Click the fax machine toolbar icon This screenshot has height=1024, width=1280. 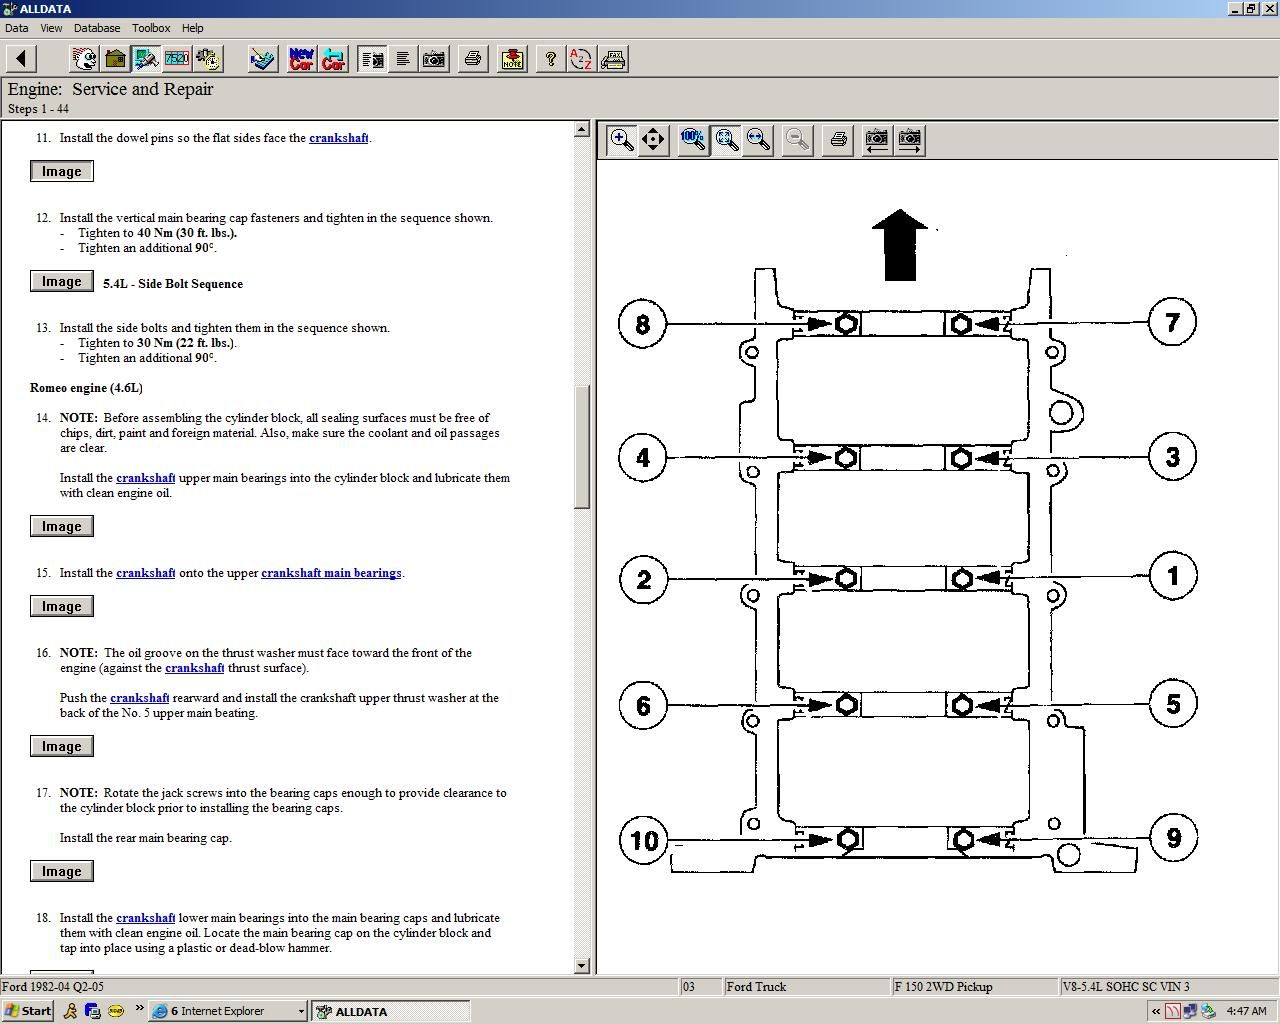(613, 59)
